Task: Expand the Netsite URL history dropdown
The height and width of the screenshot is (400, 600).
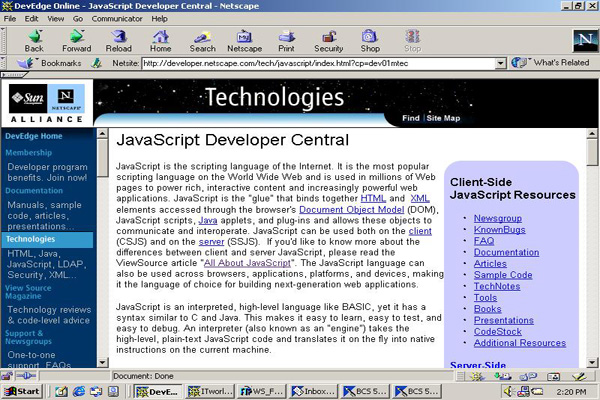Action: (501, 63)
